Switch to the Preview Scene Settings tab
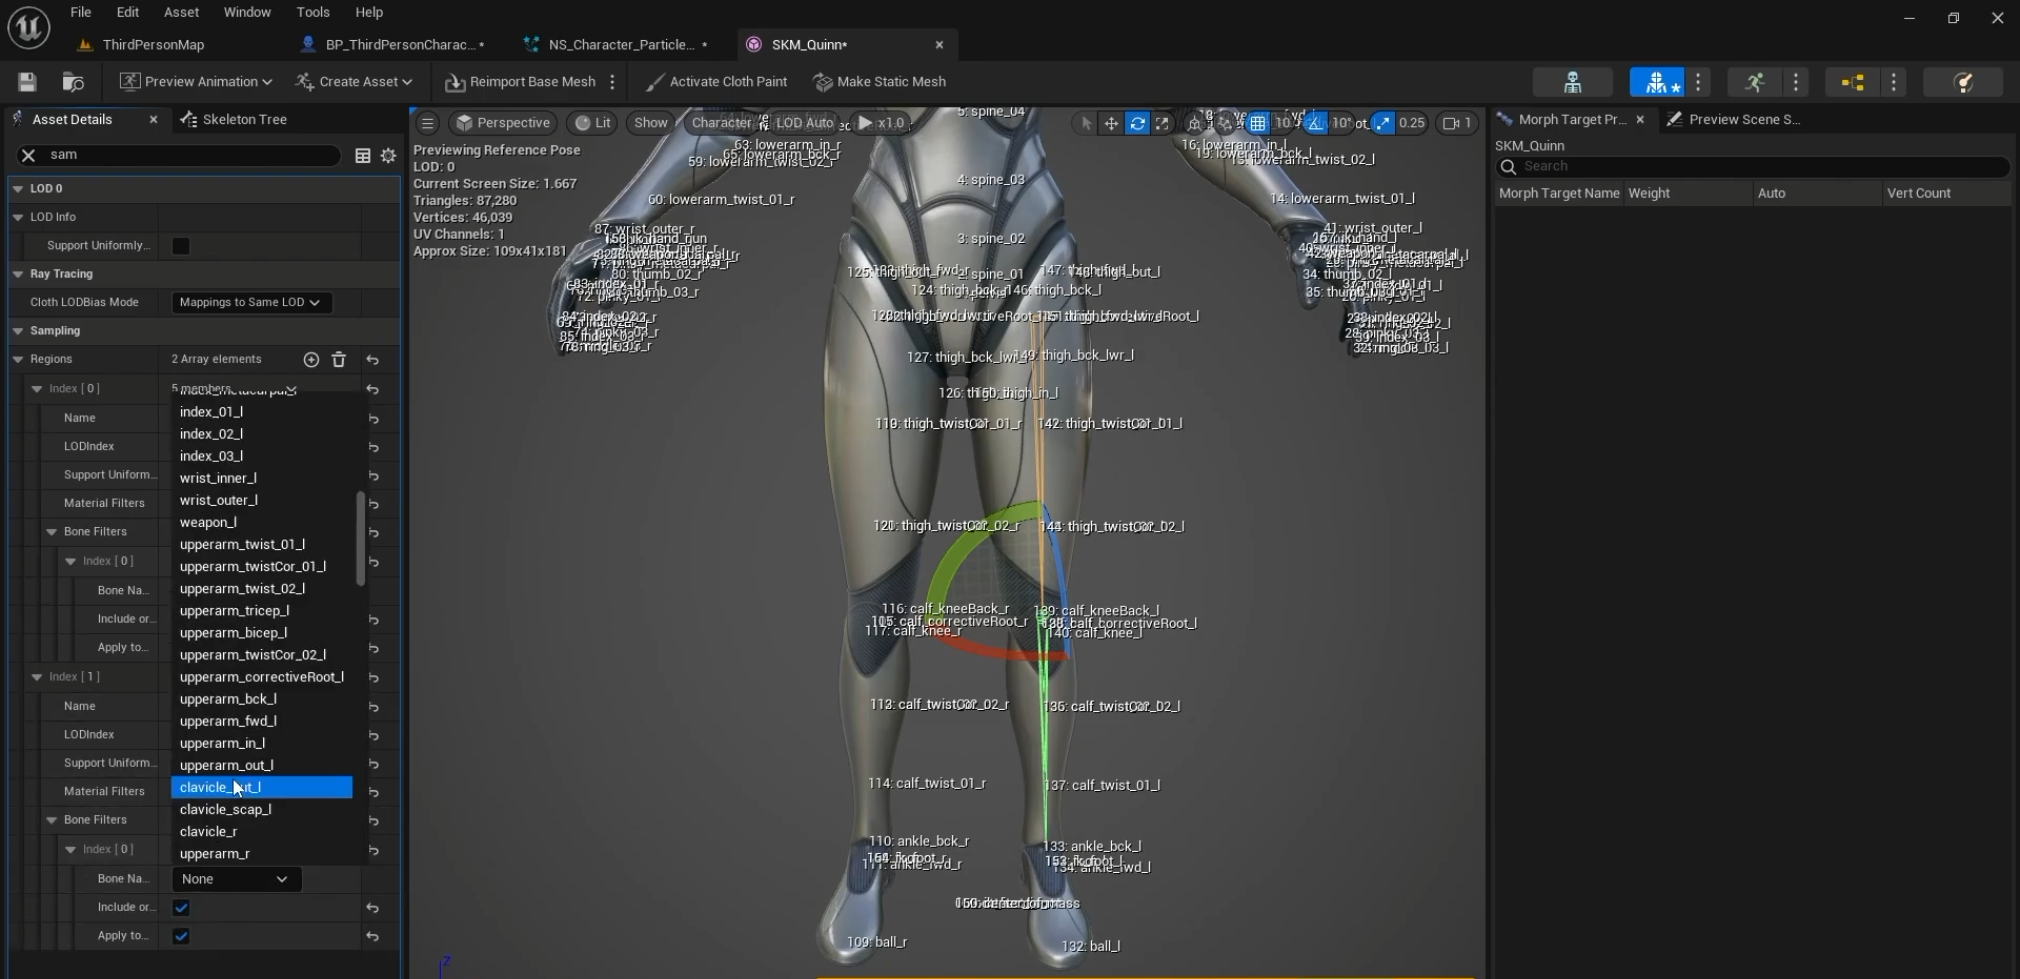Image resolution: width=2020 pixels, height=979 pixels. click(1734, 119)
